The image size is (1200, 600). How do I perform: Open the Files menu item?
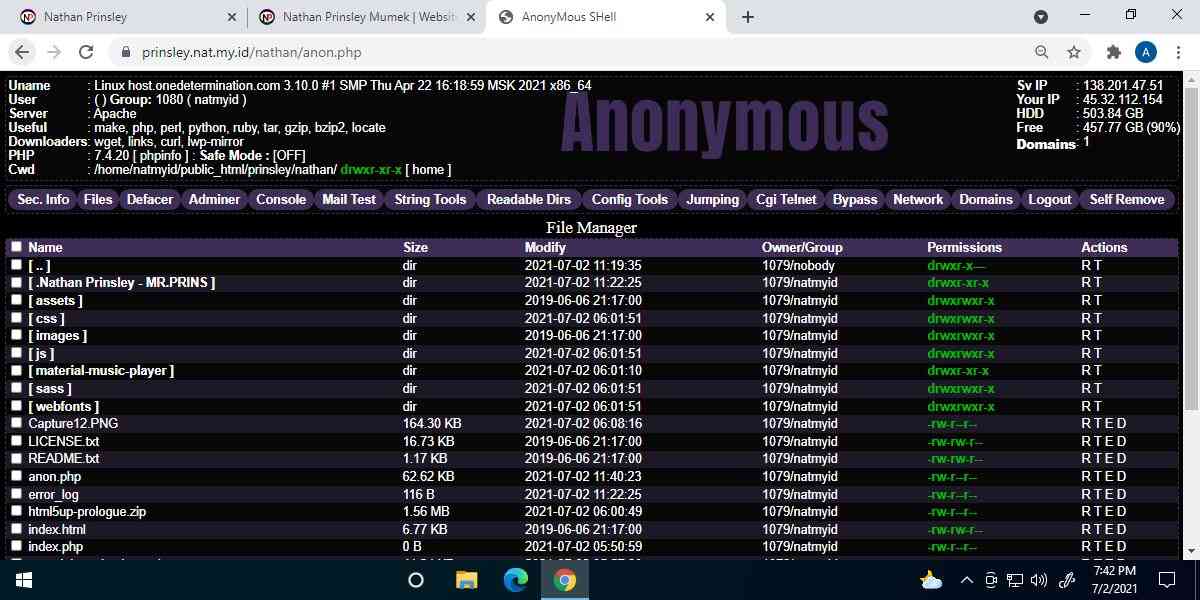click(x=98, y=199)
